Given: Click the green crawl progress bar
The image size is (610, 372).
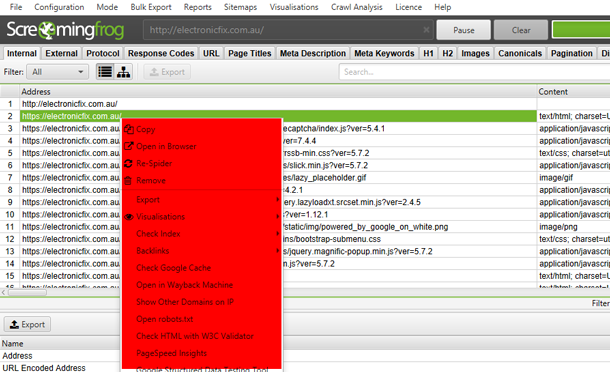Looking at the screenshot, I should [x=581, y=30].
